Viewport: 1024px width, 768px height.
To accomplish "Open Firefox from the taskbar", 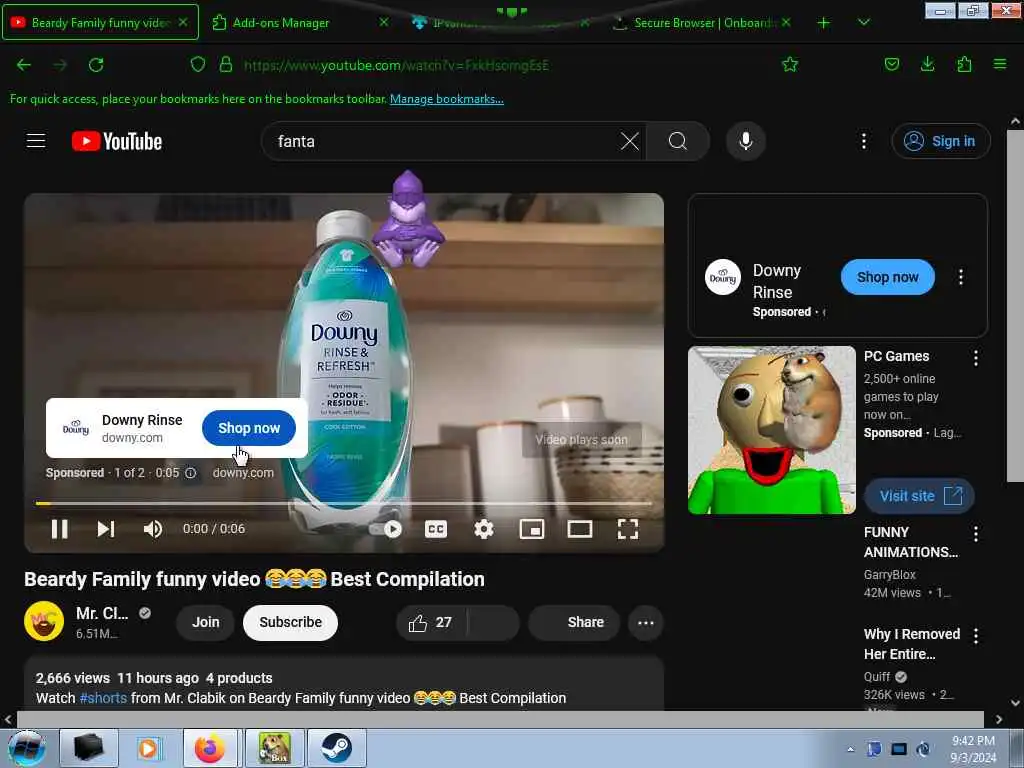I will pyautogui.click(x=212, y=748).
